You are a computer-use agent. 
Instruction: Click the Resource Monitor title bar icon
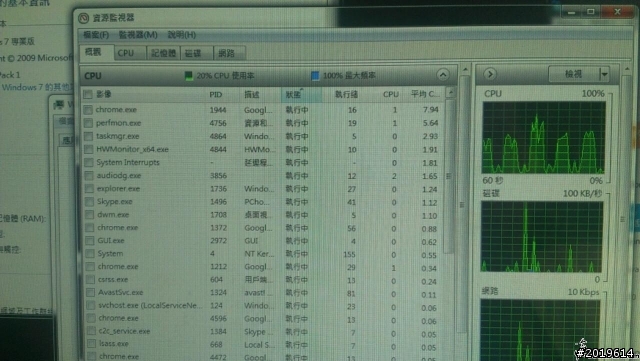tap(83, 18)
